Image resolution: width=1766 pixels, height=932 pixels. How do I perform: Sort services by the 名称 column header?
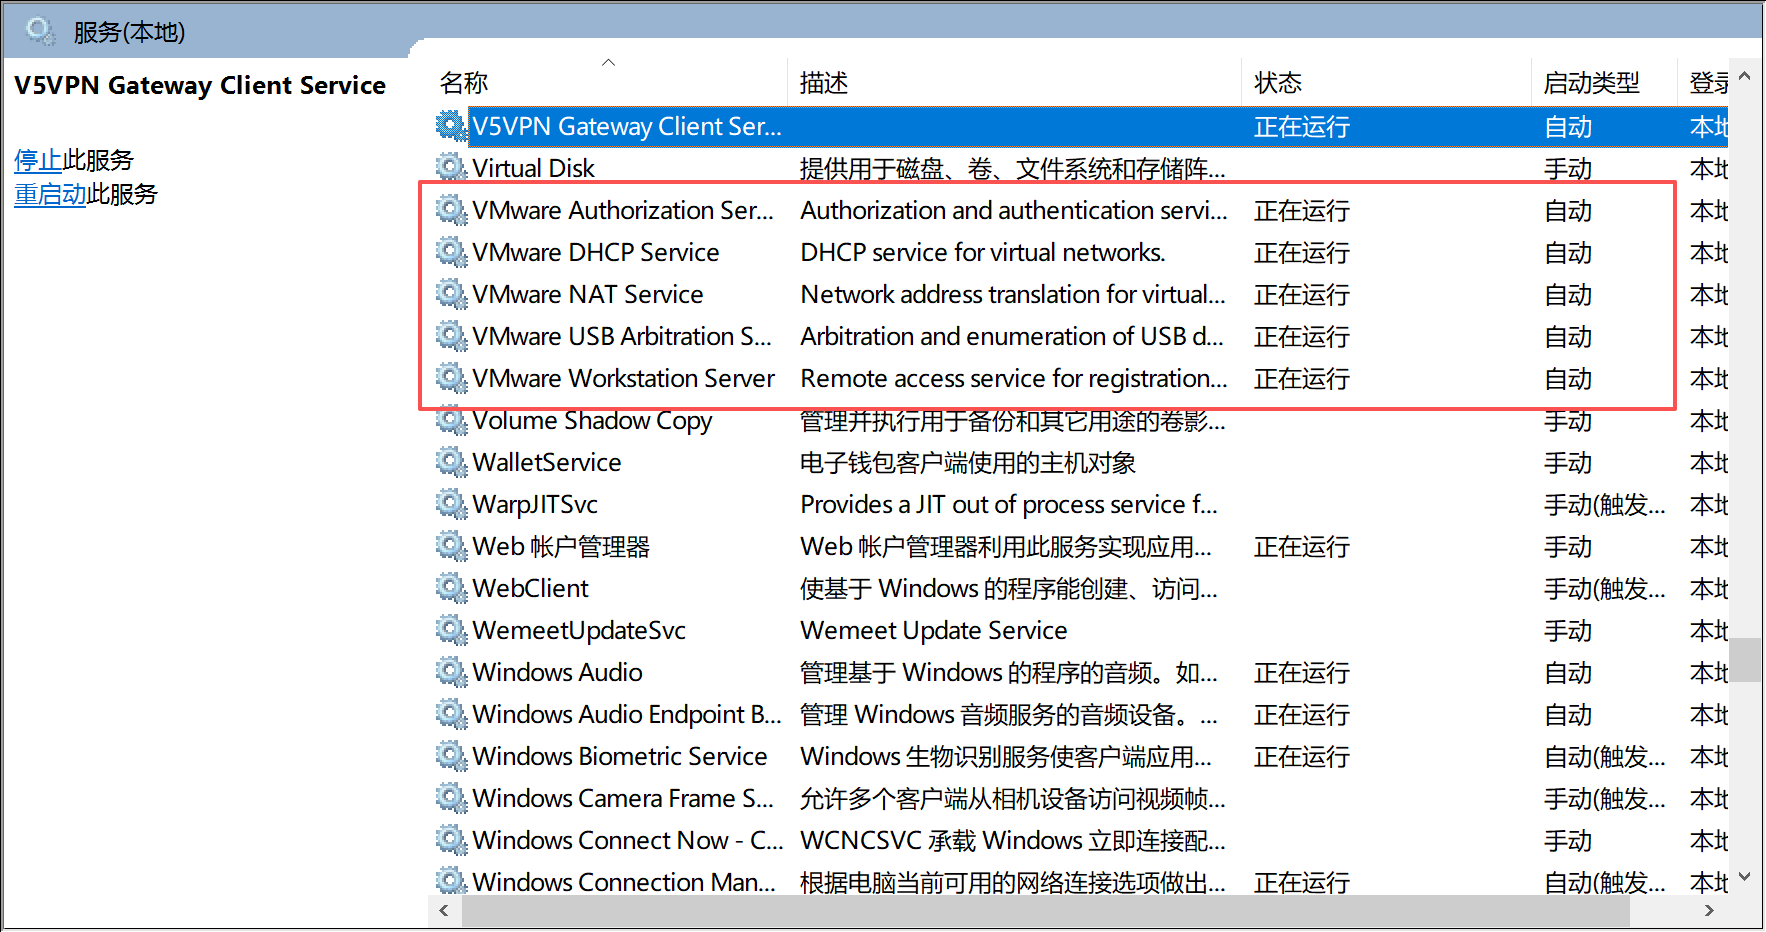pyautogui.click(x=464, y=83)
